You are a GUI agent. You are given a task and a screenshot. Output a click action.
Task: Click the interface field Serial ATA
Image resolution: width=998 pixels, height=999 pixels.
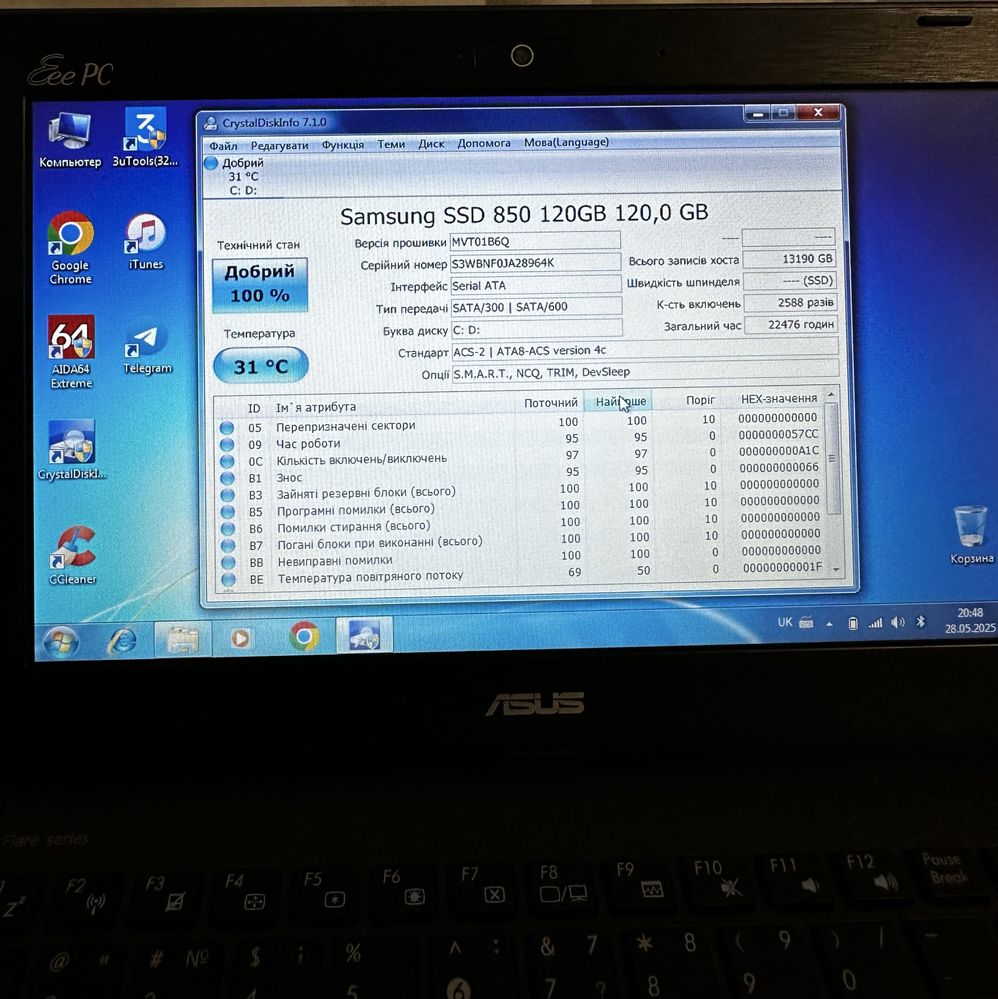click(x=536, y=285)
